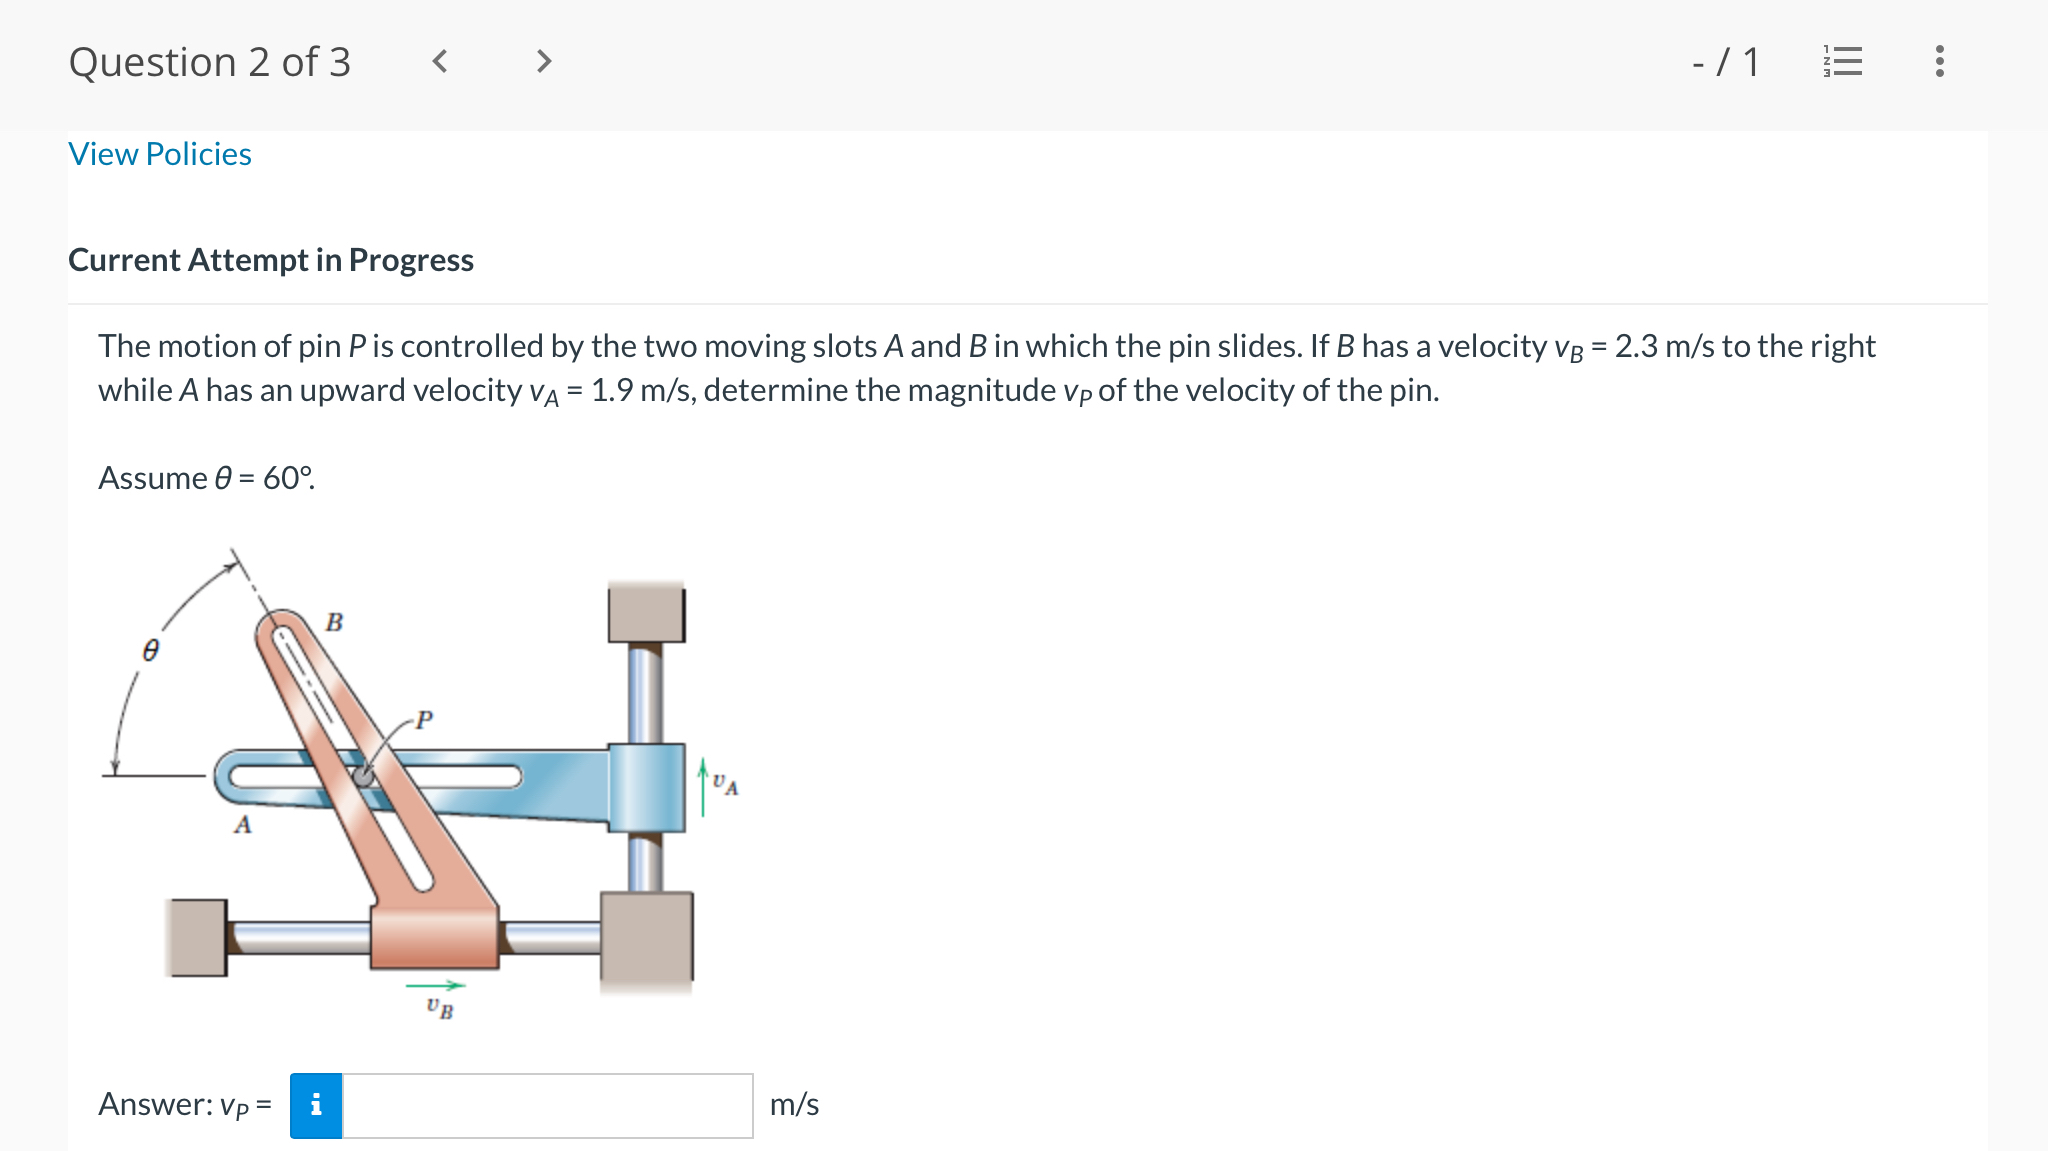The image size is (2048, 1151).
Task: Select the previous question chevron arrow
Action: [438, 62]
